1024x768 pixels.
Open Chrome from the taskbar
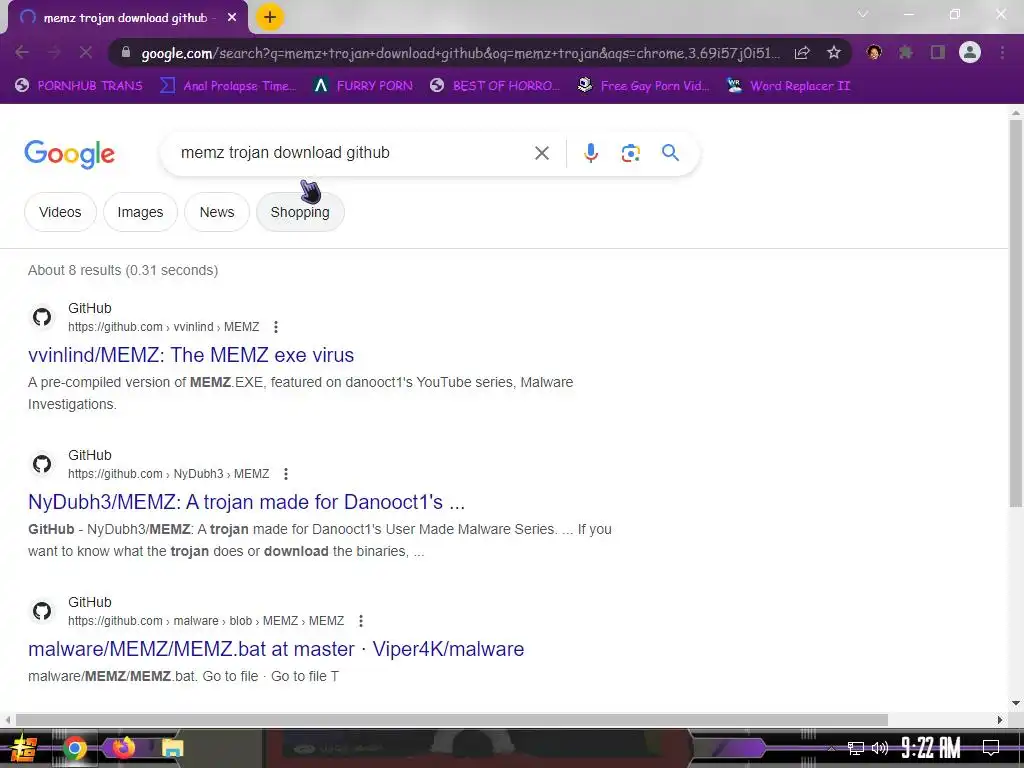74,748
